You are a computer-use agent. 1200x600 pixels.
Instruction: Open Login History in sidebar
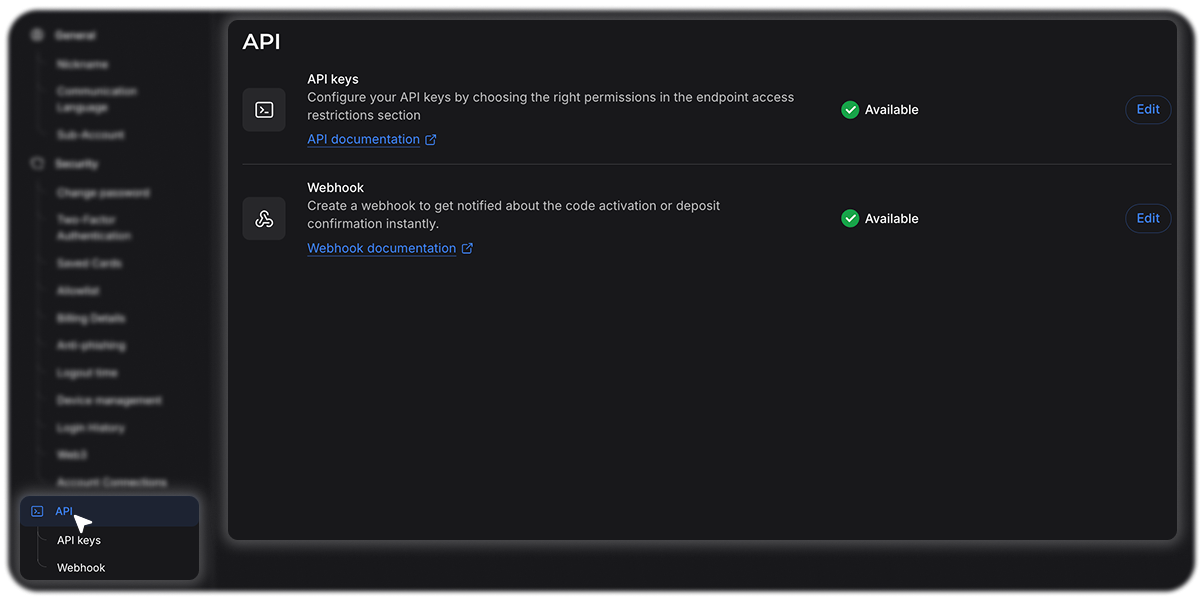pyautogui.click(x=91, y=428)
